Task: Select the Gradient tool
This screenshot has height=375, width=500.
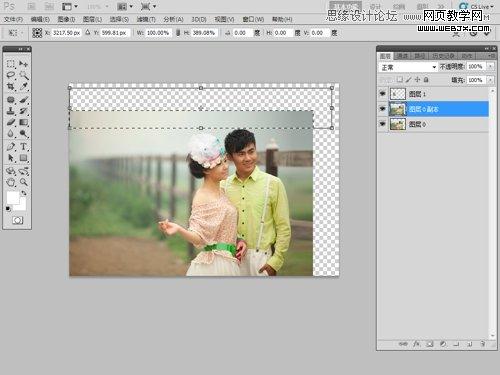Action: point(23,122)
